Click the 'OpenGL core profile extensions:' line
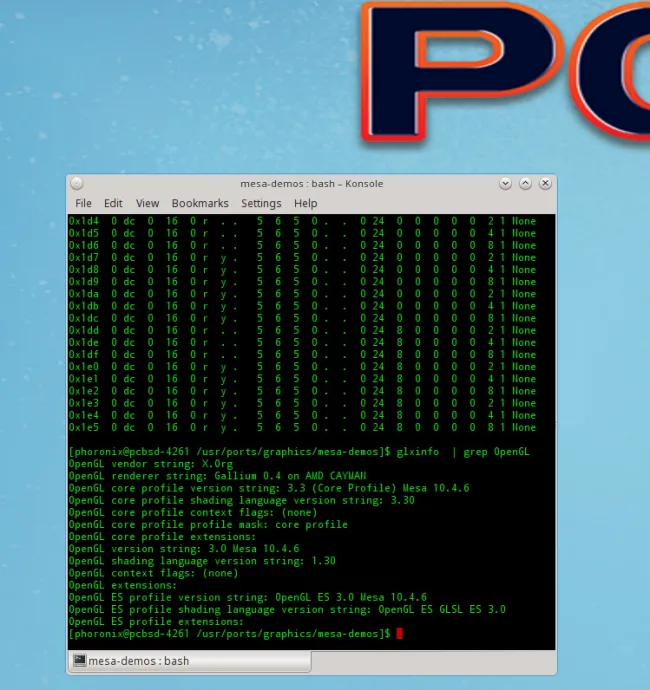This screenshot has width=650, height=690. (x=162, y=537)
